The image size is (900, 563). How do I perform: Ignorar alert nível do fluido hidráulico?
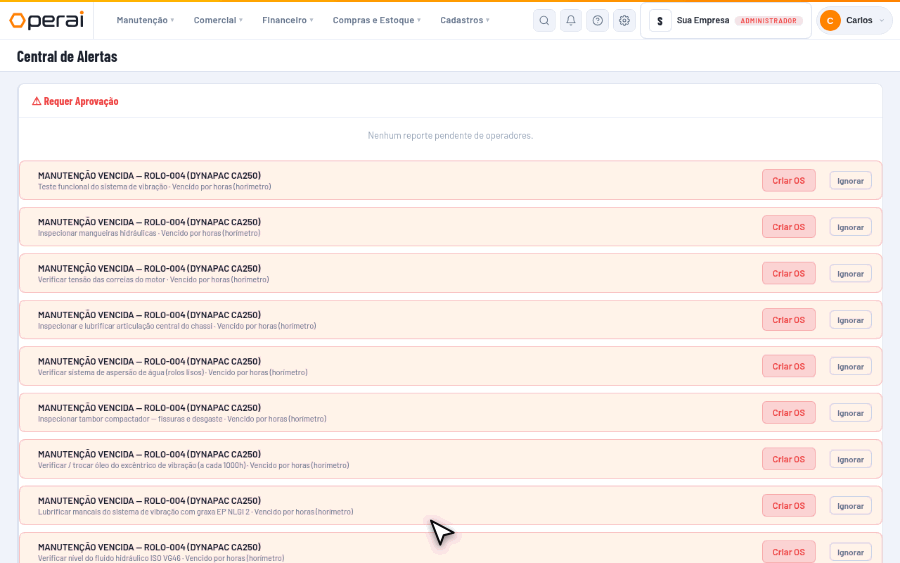851,553
